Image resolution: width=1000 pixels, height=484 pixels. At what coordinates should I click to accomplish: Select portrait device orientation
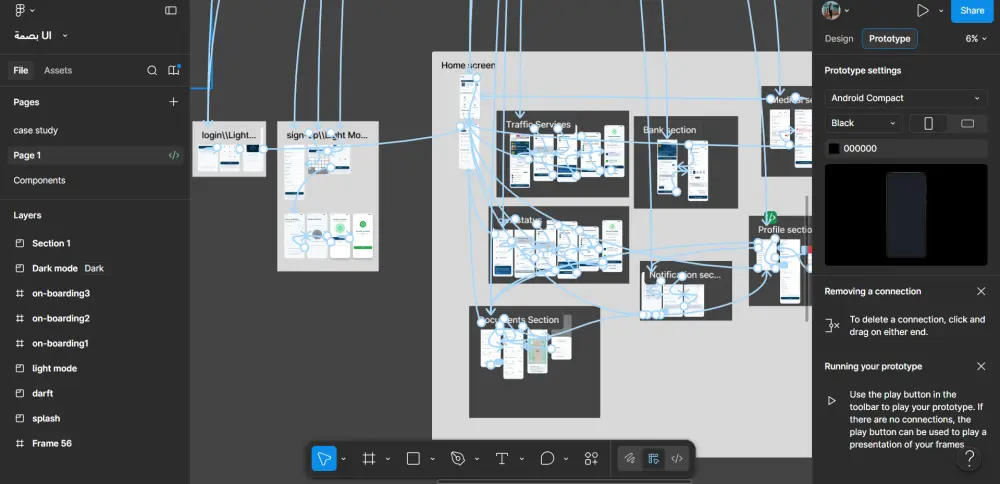point(929,123)
